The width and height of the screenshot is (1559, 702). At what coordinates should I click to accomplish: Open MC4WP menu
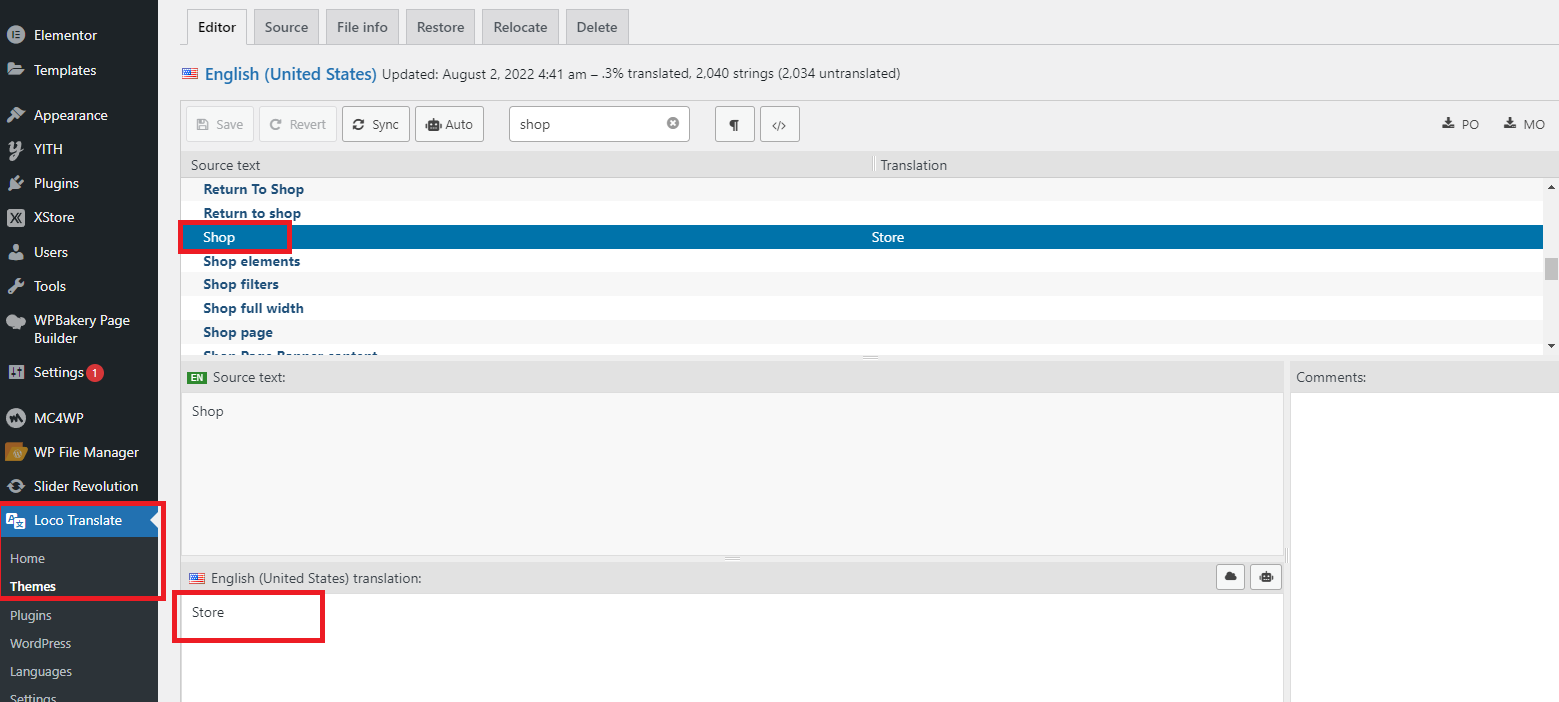tap(59, 418)
